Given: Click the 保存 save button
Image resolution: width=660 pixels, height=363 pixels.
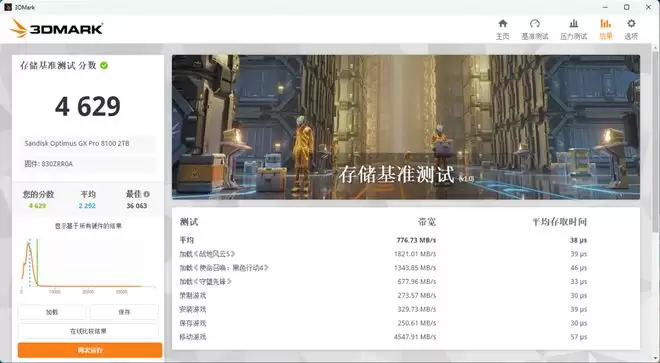Looking at the screenshot, I should tap(124, 312).
